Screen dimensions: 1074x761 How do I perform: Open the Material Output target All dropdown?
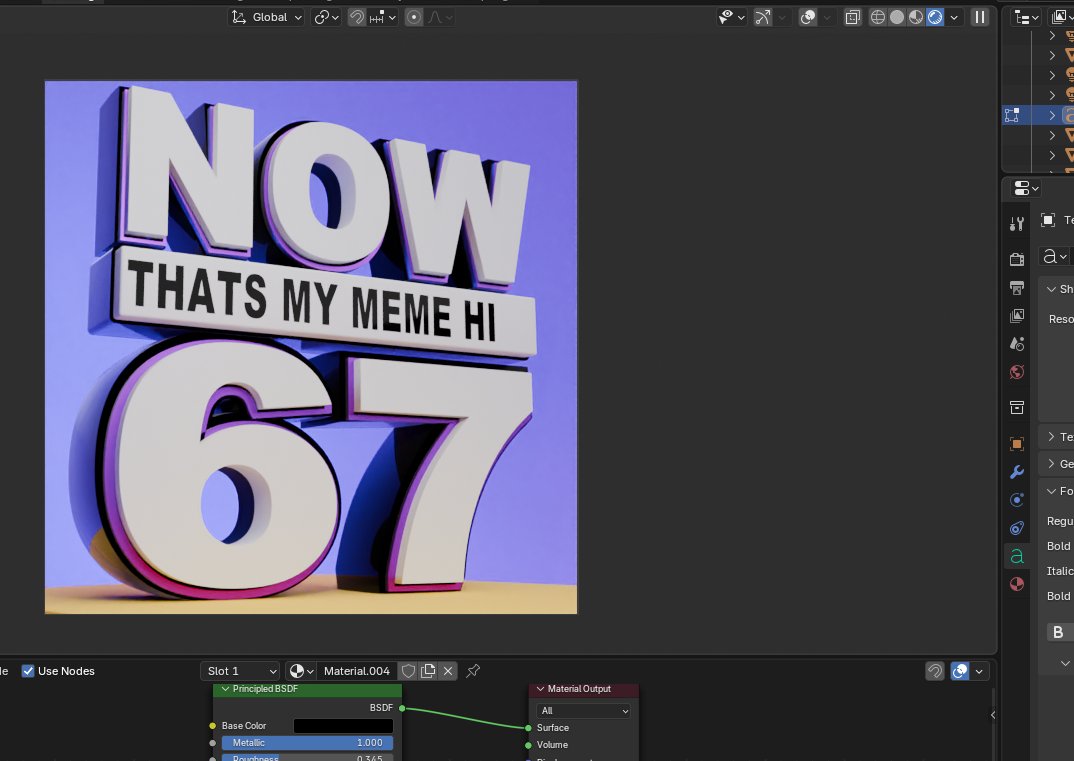click(x=584, y=711)
